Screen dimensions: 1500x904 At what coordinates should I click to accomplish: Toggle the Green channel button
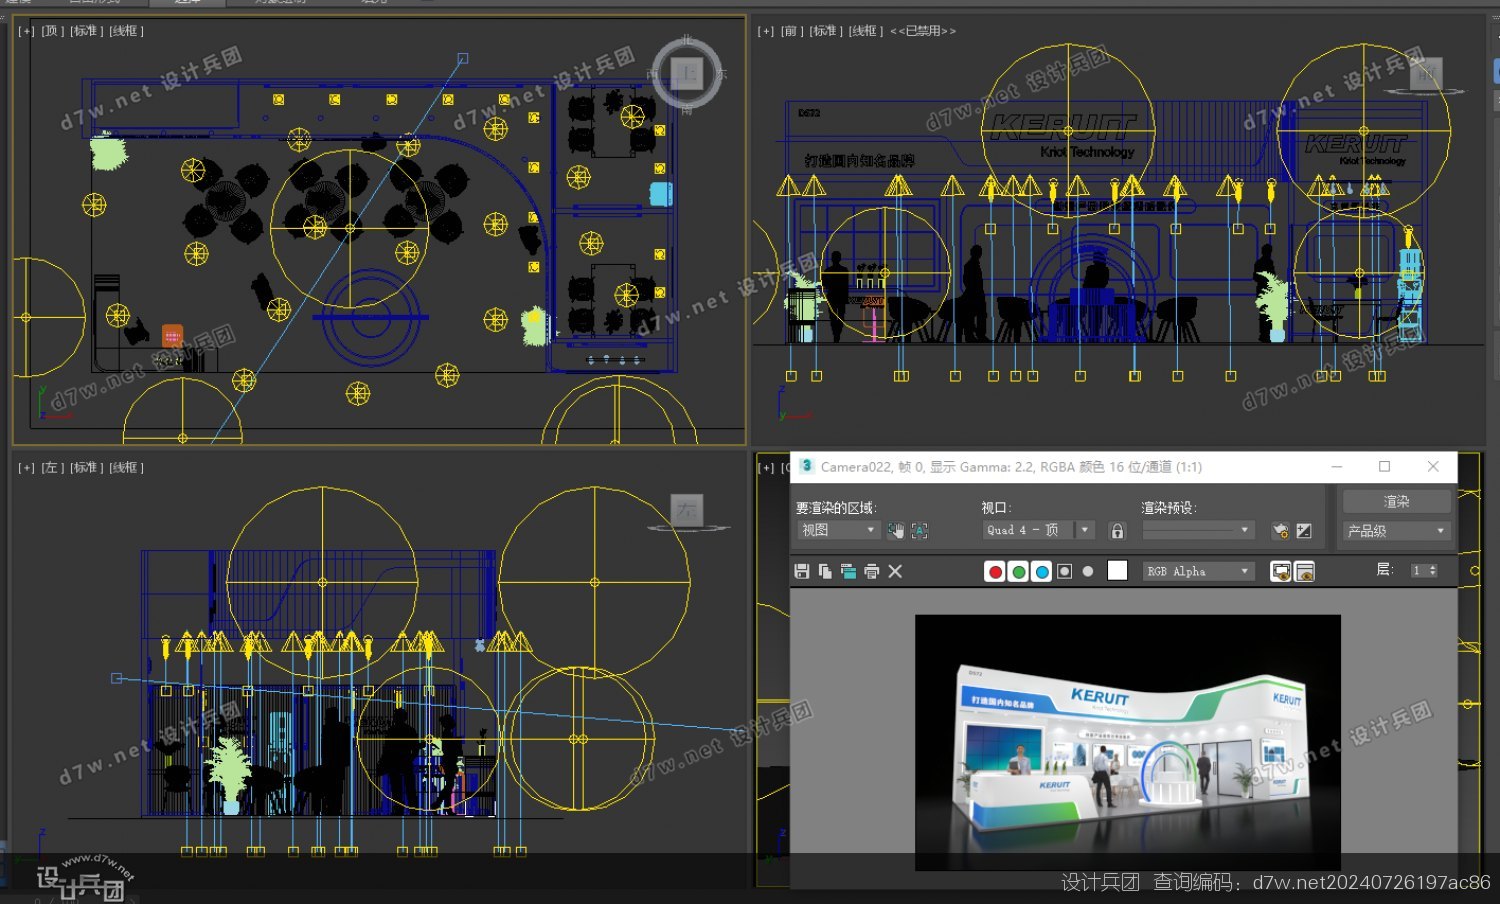click(x=1018, y=571)
